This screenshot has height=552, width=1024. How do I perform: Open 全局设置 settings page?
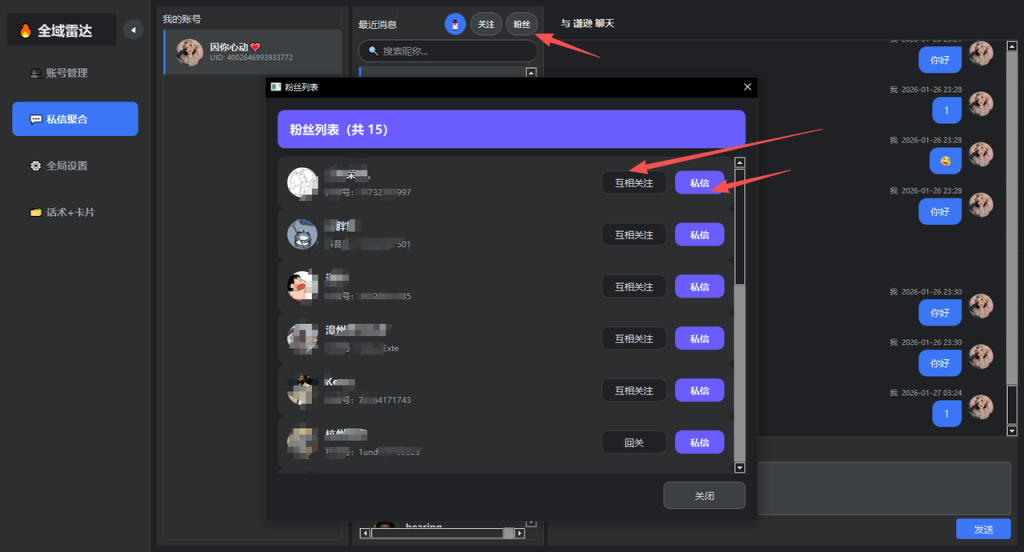coord(67,166)
